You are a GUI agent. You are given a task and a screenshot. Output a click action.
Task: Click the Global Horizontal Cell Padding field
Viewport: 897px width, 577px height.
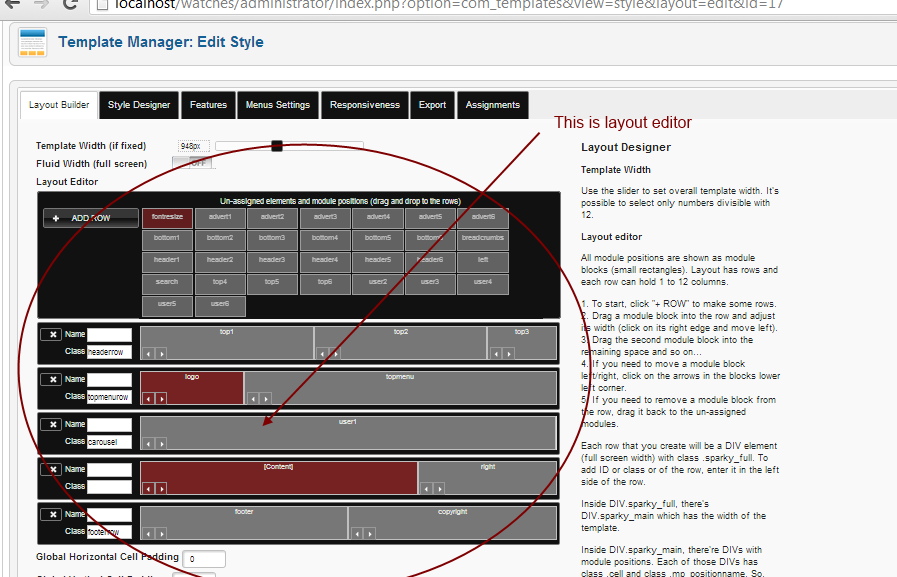204,559
